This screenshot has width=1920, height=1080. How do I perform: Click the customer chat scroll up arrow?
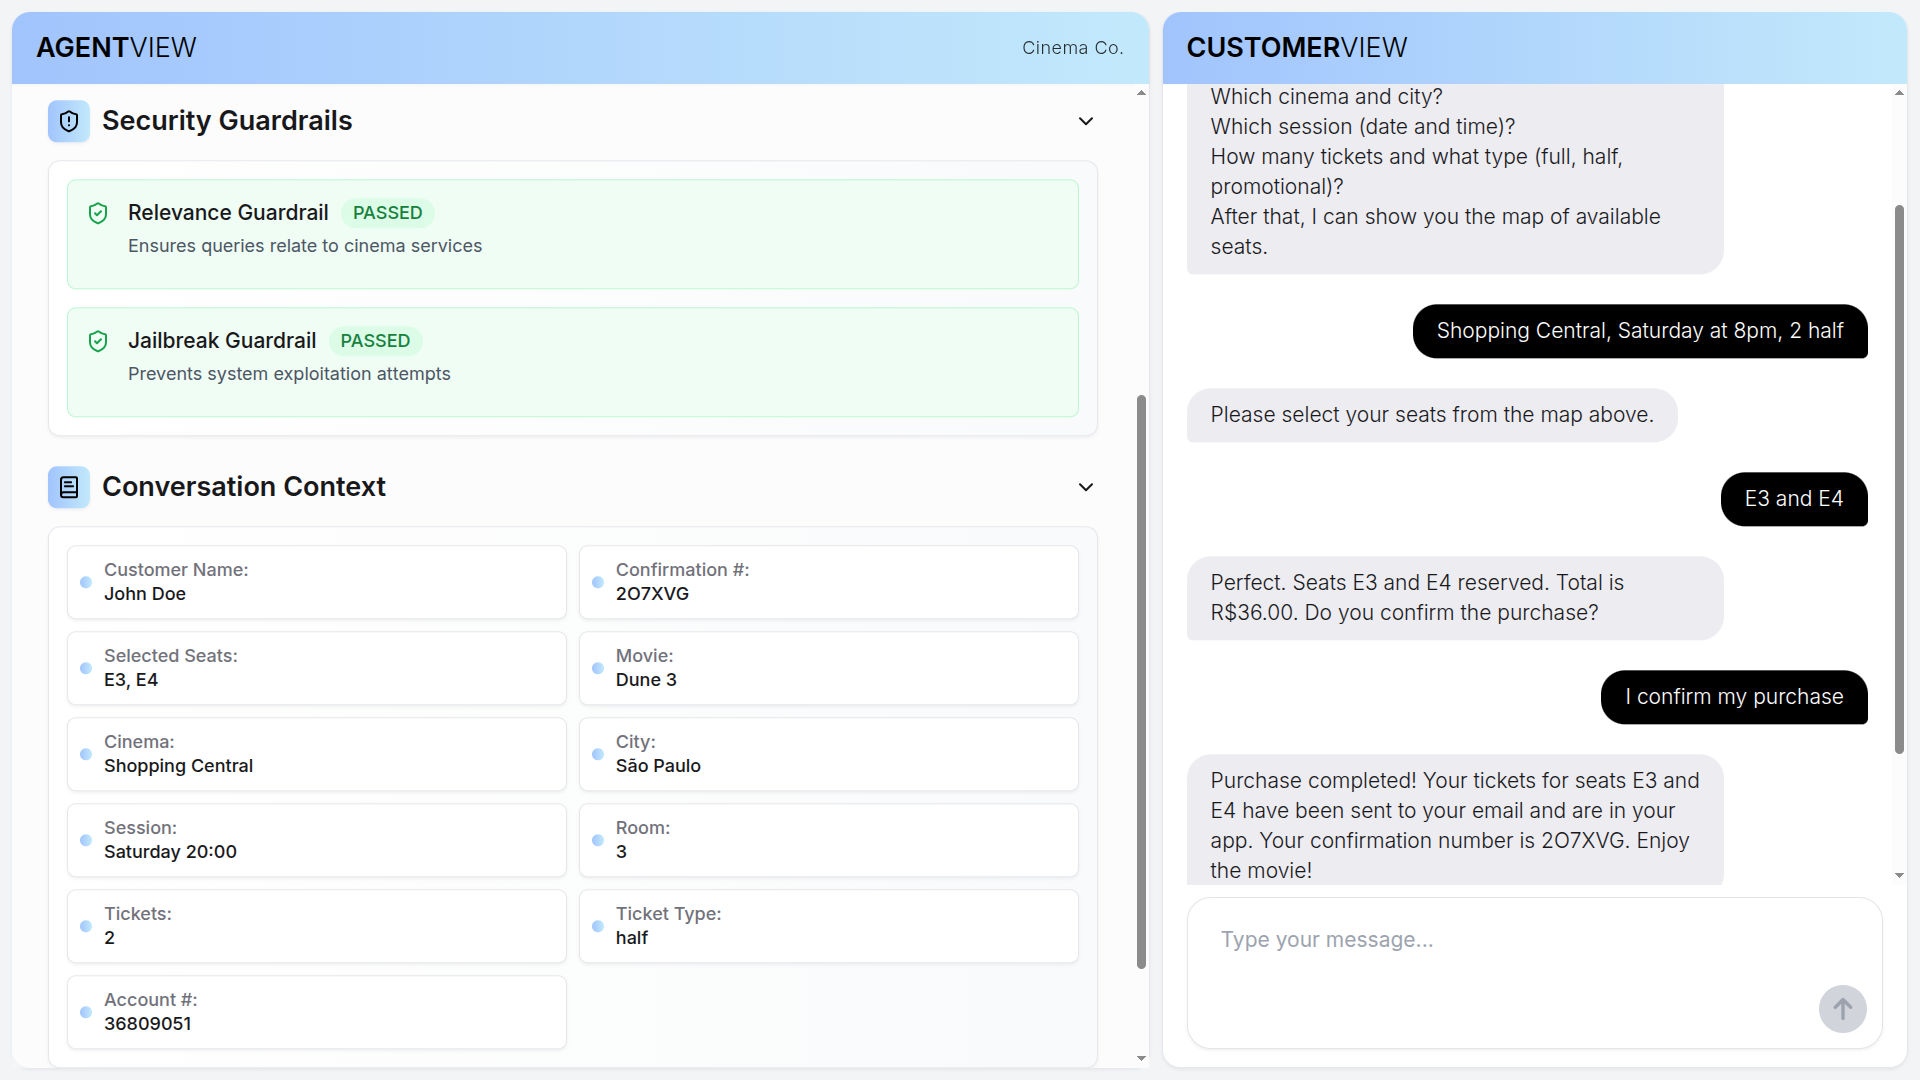click(1899, 93)
